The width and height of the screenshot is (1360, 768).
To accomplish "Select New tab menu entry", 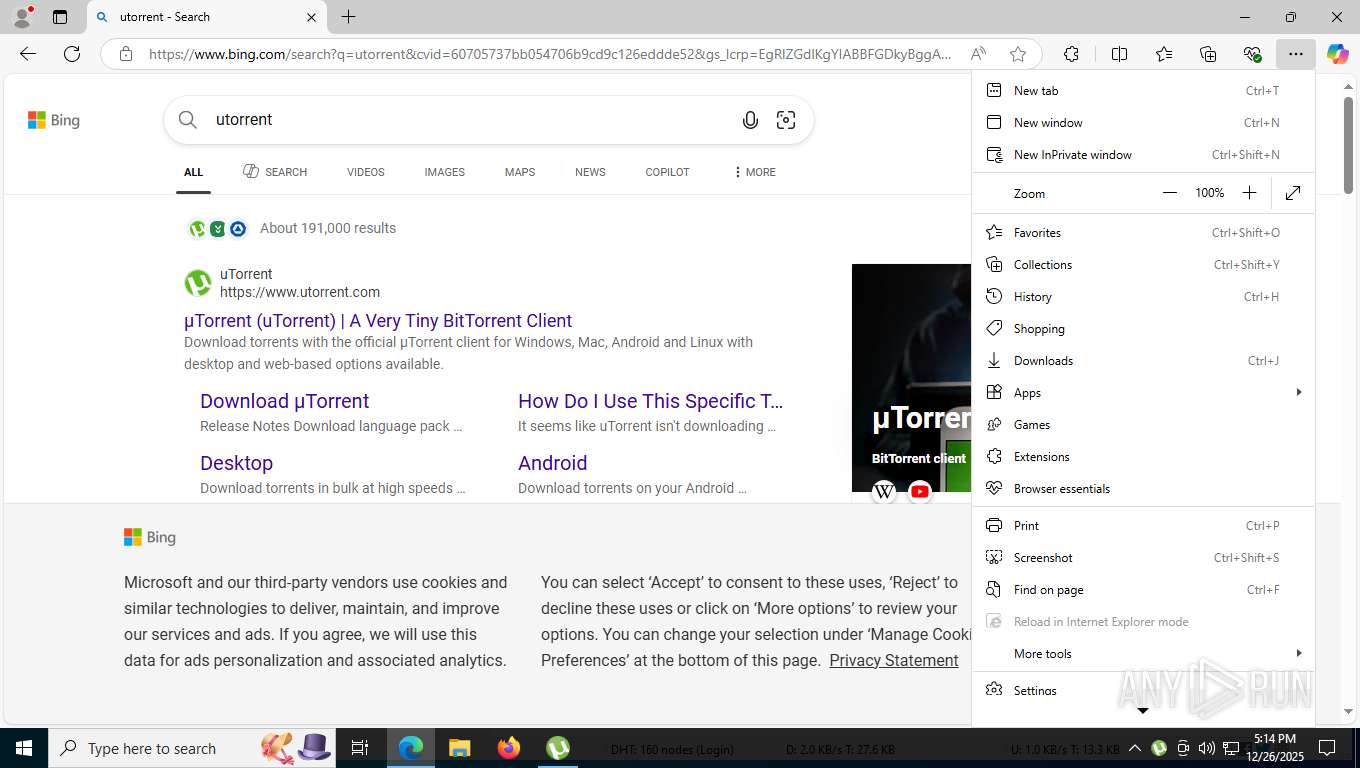I will click(x=1143, y=90).
